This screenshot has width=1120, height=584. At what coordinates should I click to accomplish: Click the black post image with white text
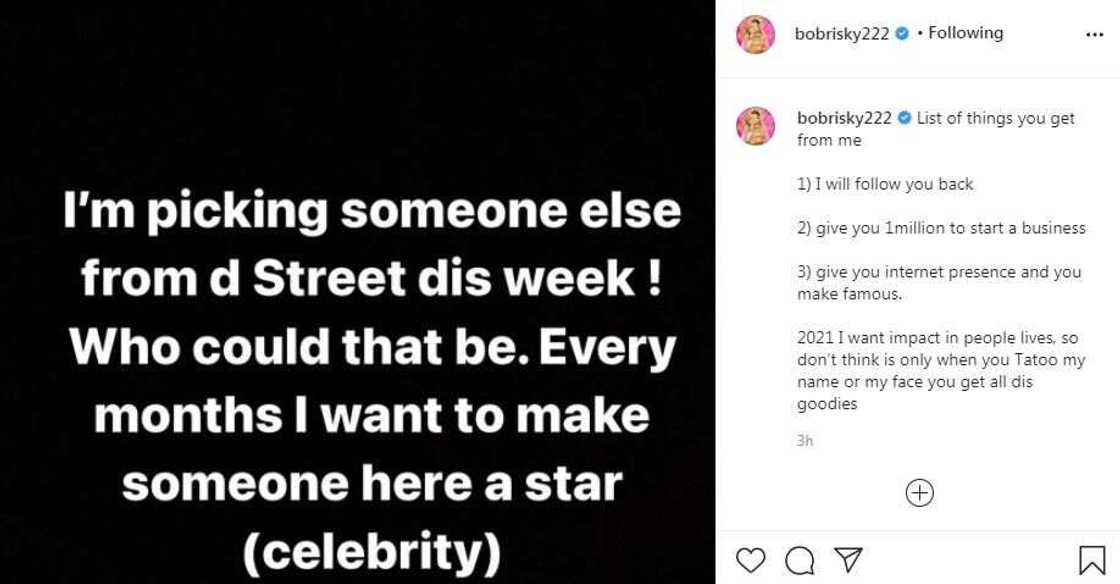pos(358,292)
